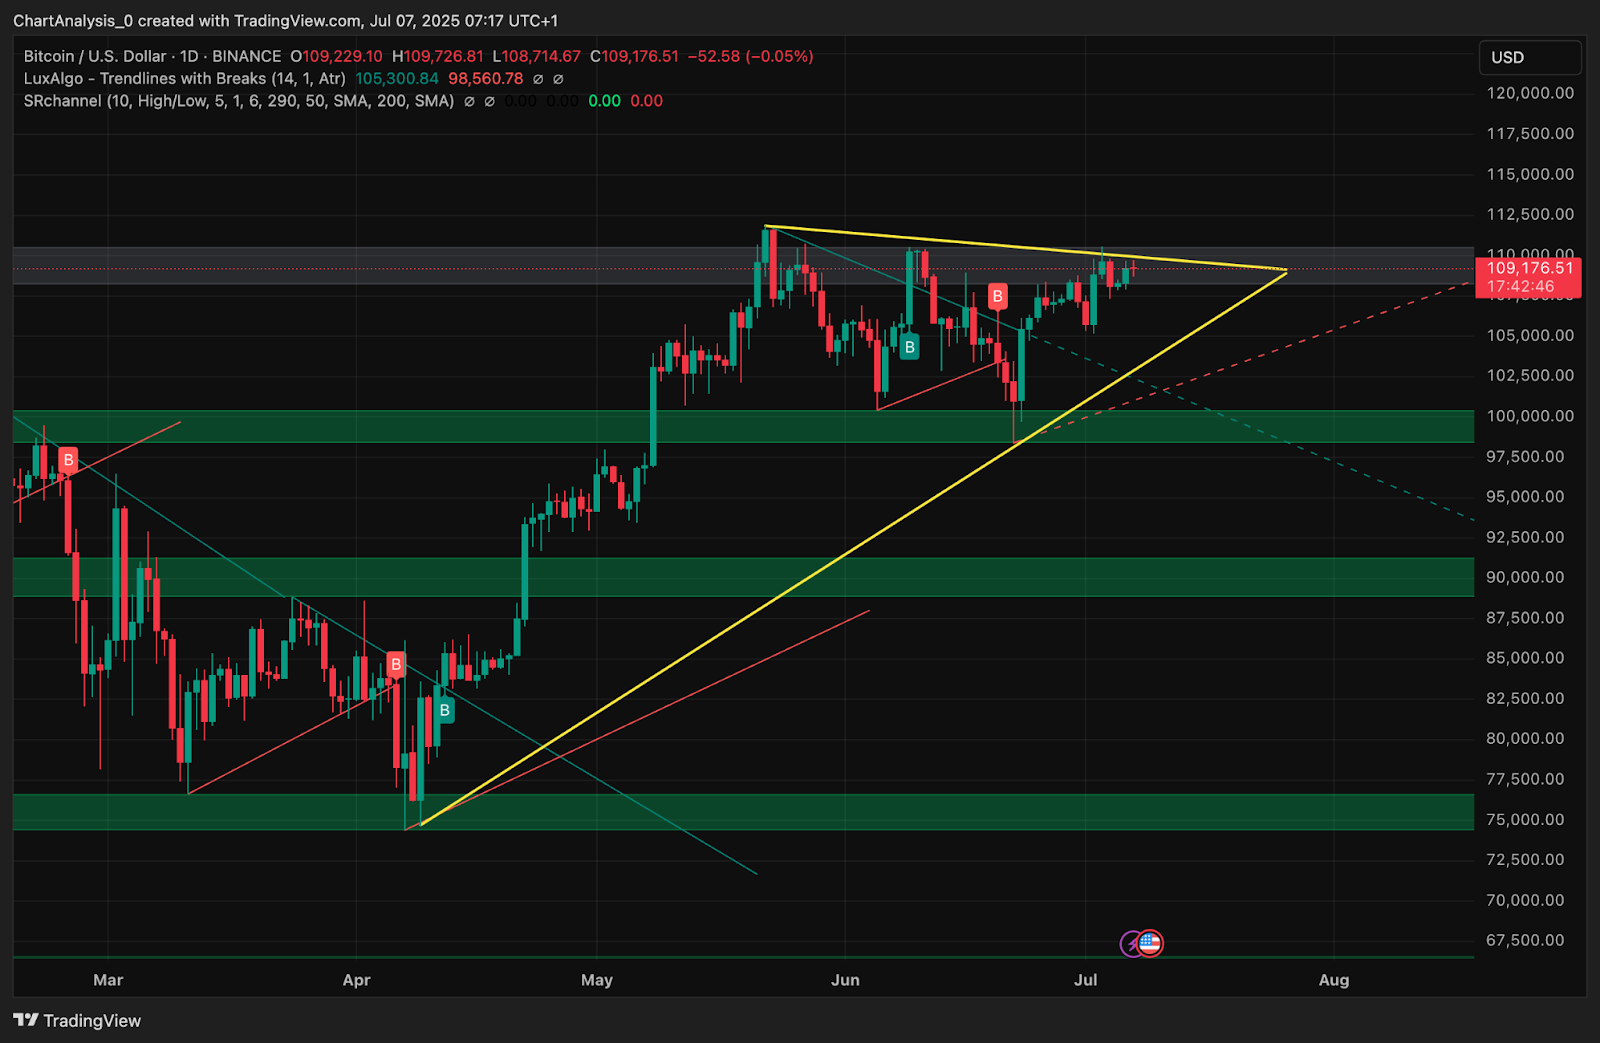The height and width of the screenshot is (1043, 1600).
Task: Click the Mar label on time axis
Action: point(108,980)
